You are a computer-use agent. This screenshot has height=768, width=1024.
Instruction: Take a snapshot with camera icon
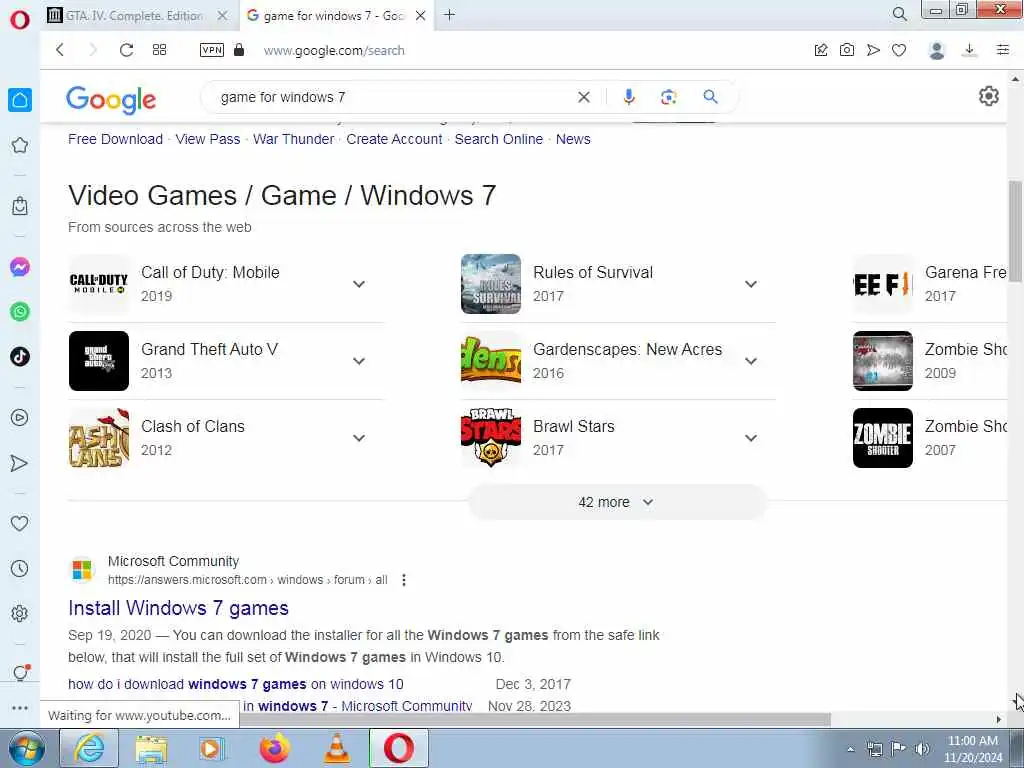point(847,50)
